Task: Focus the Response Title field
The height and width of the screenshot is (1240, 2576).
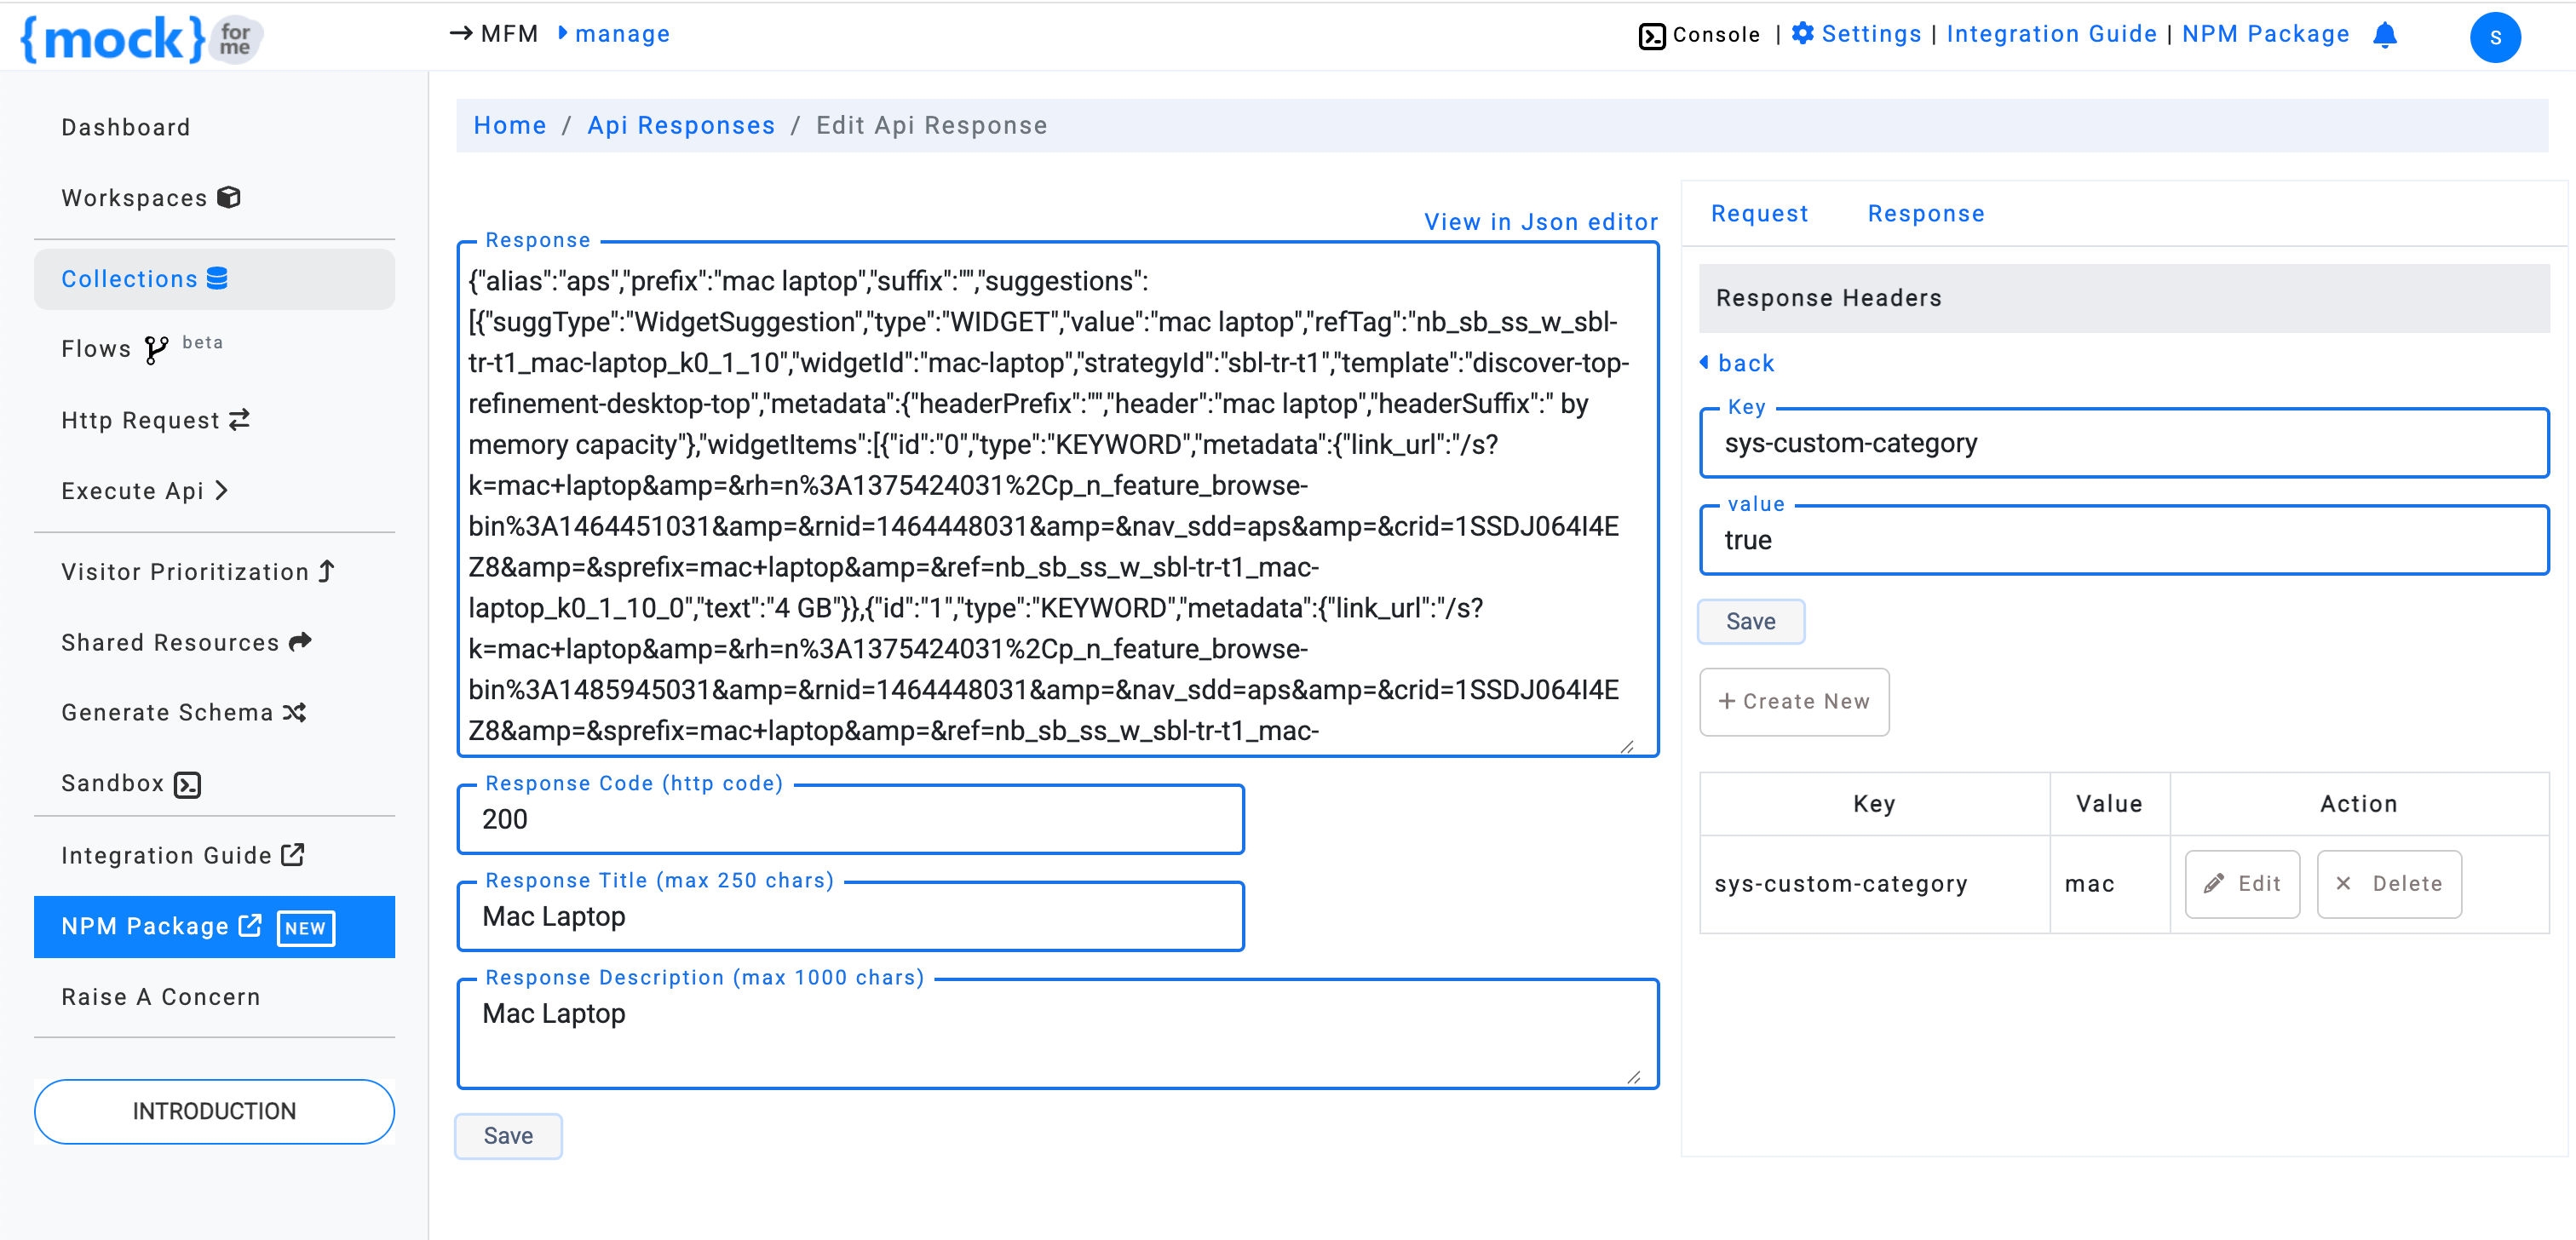Action: [x=850, y=916]
